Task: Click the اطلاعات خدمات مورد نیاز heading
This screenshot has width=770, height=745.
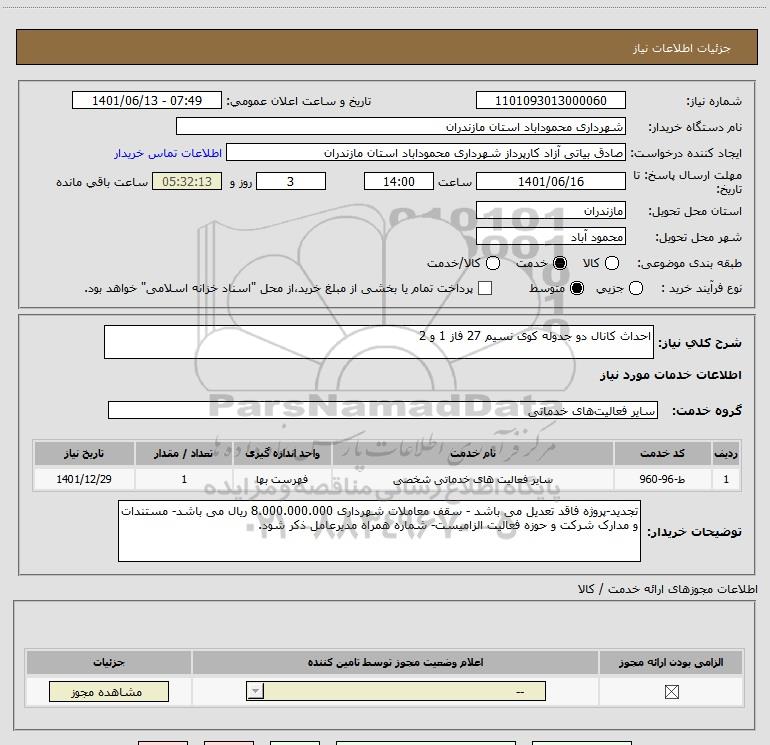Action: [x=670, y=375]
